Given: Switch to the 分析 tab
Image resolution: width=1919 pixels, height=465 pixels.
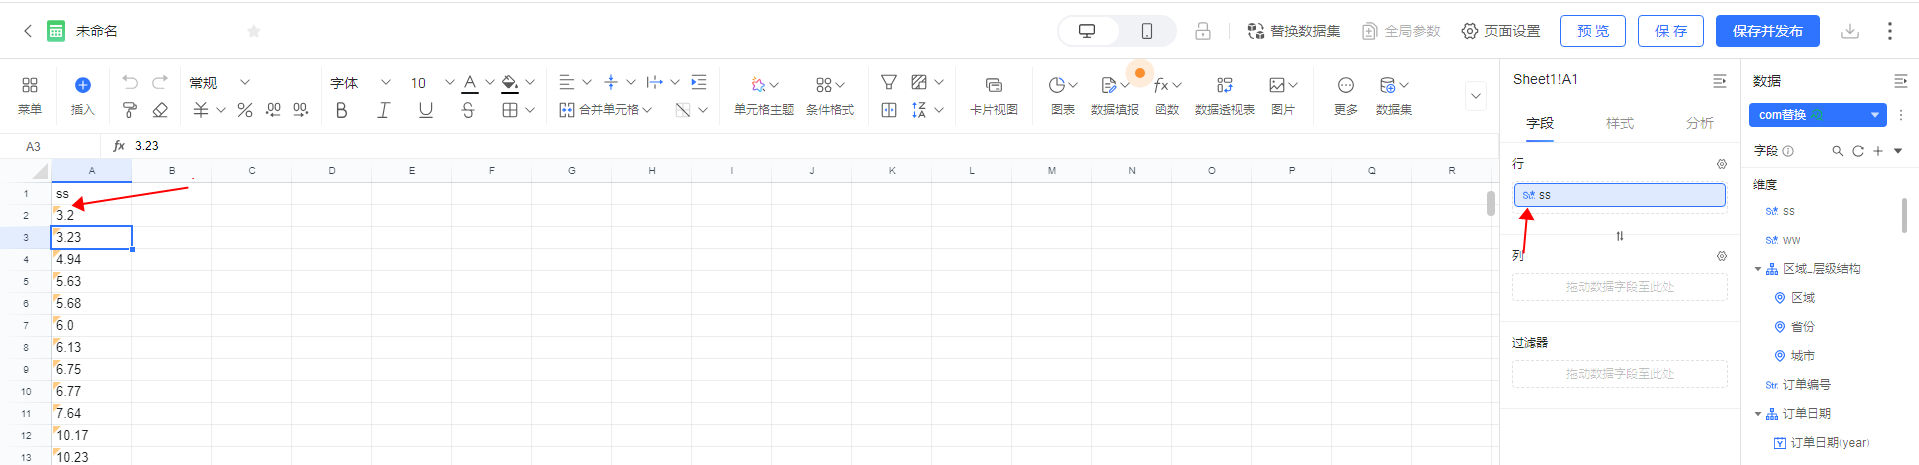Looking at the screenshot, I should 1699,123.
